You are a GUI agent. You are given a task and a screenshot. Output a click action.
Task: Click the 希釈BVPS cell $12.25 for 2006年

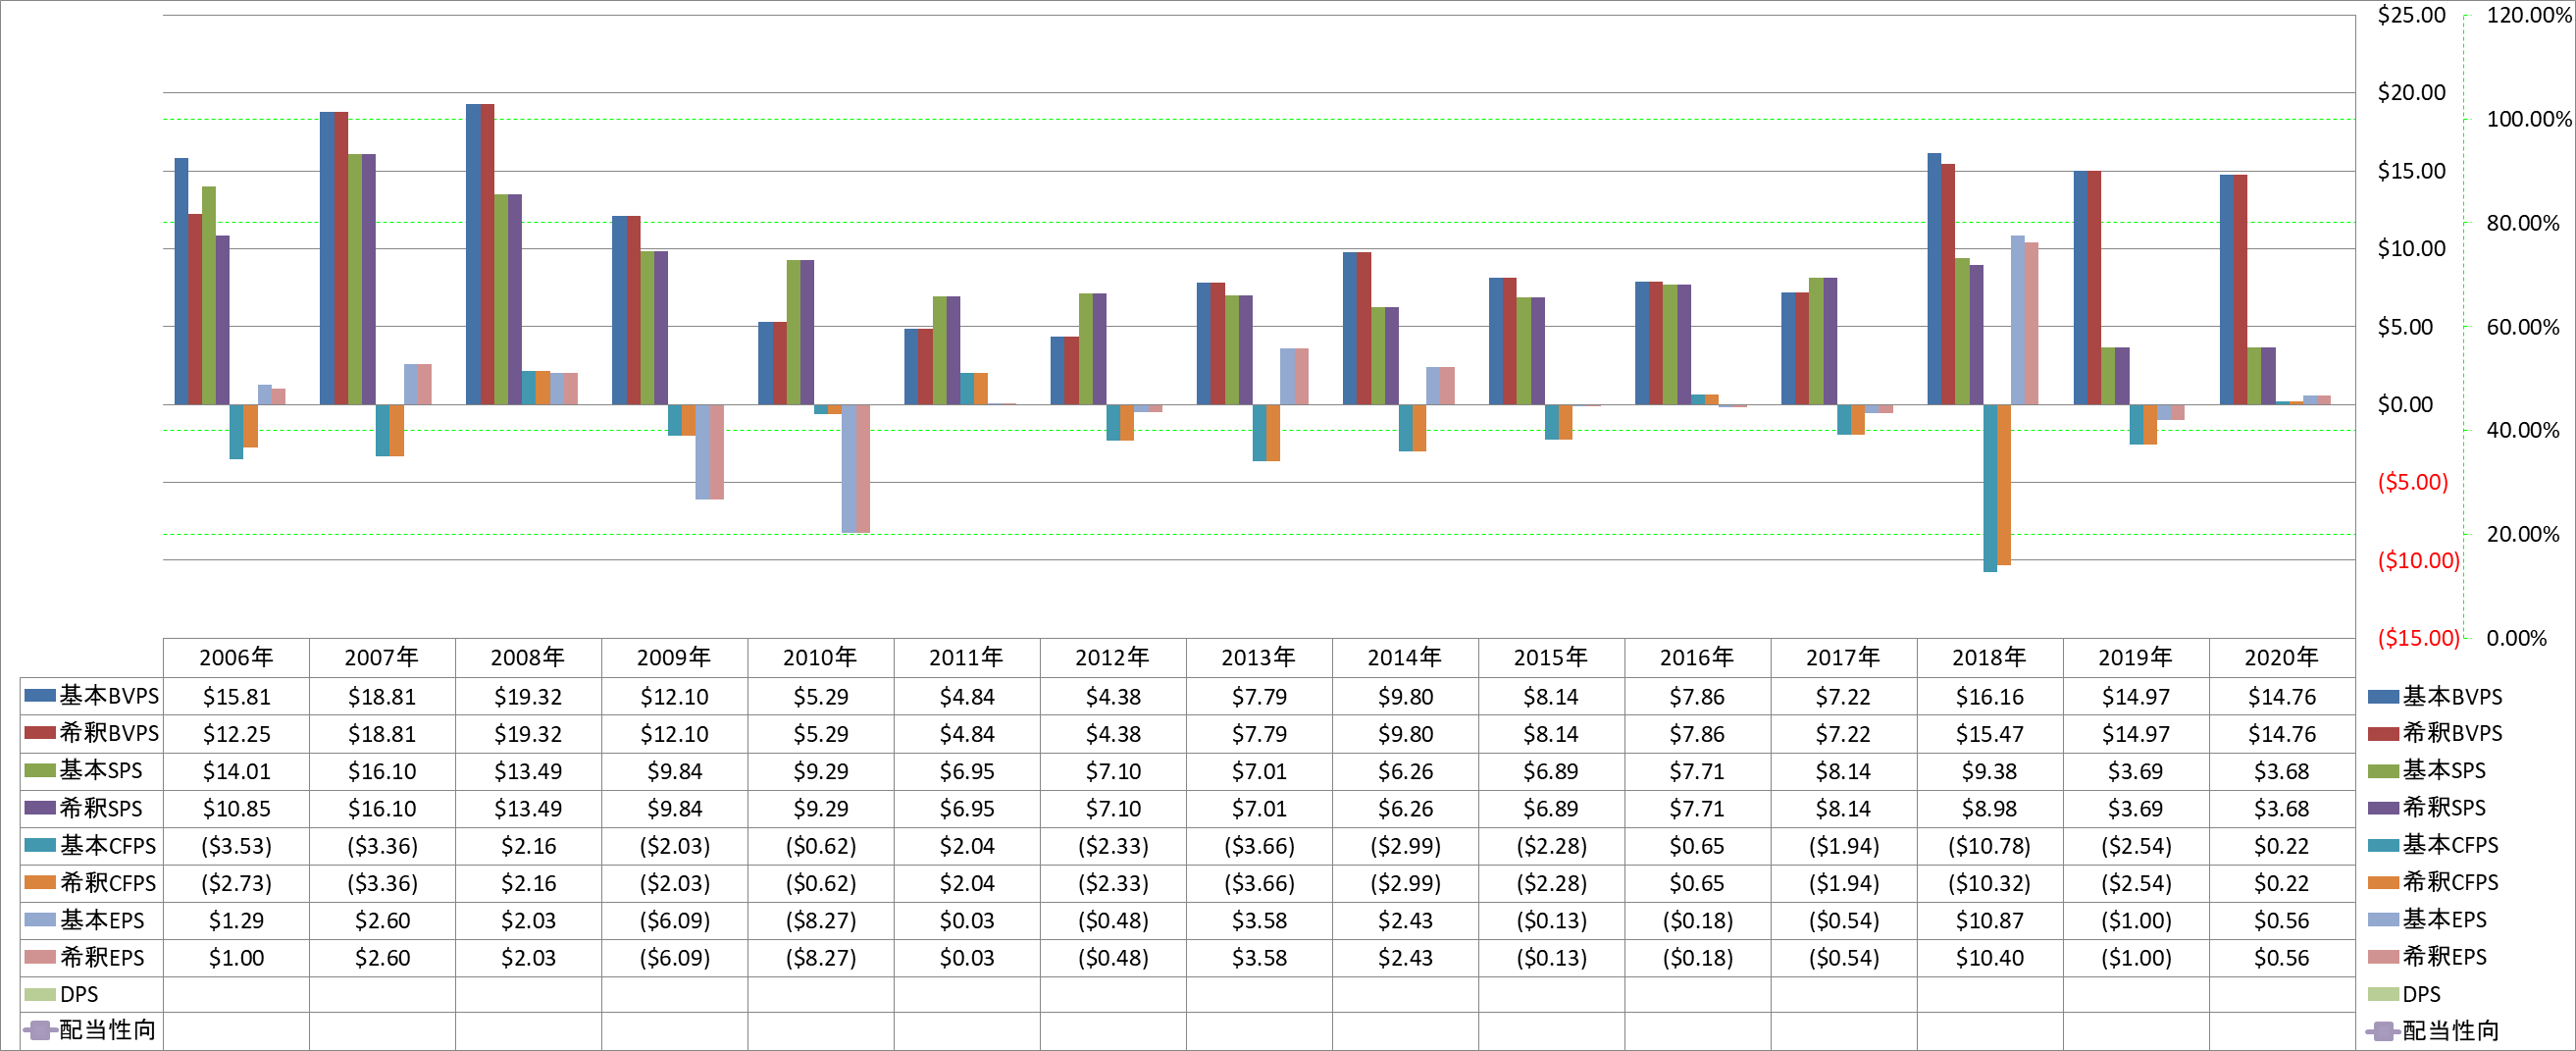(x=236, y=734)
